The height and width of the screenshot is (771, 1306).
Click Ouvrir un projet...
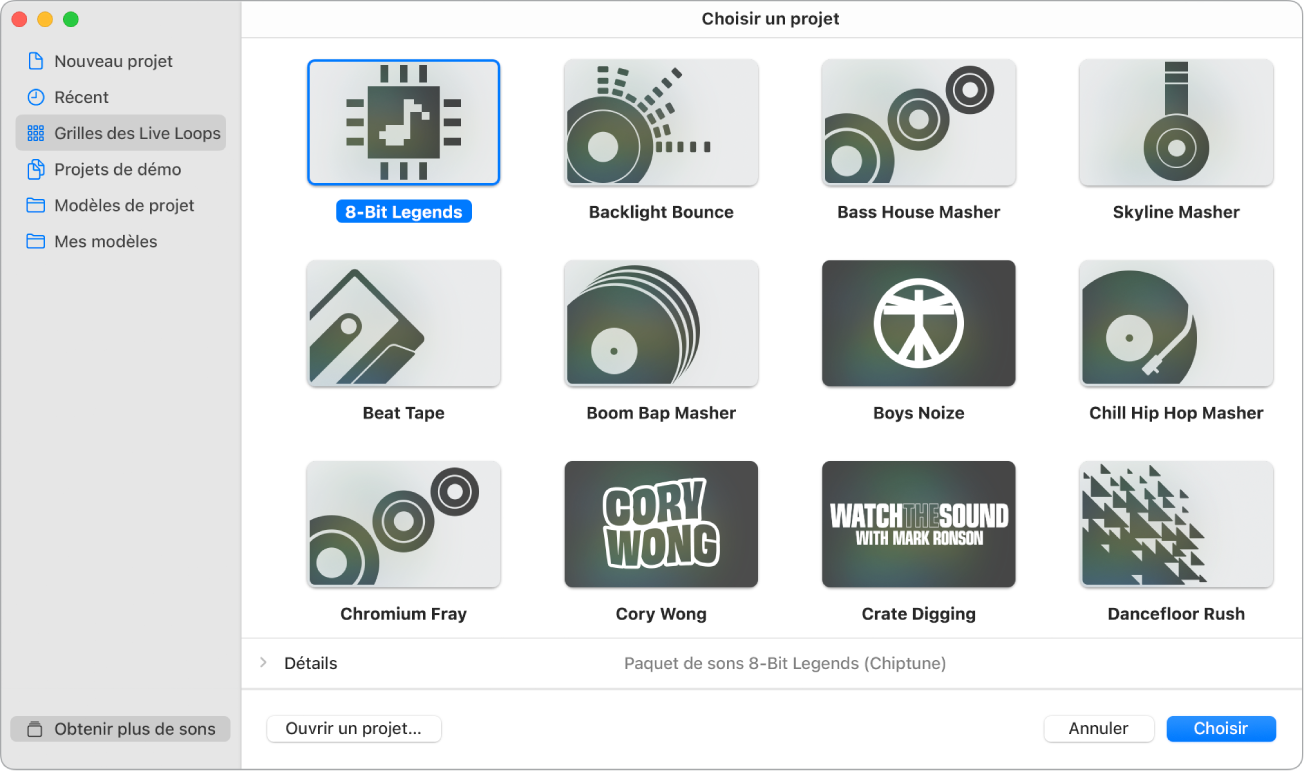[353, 729]
